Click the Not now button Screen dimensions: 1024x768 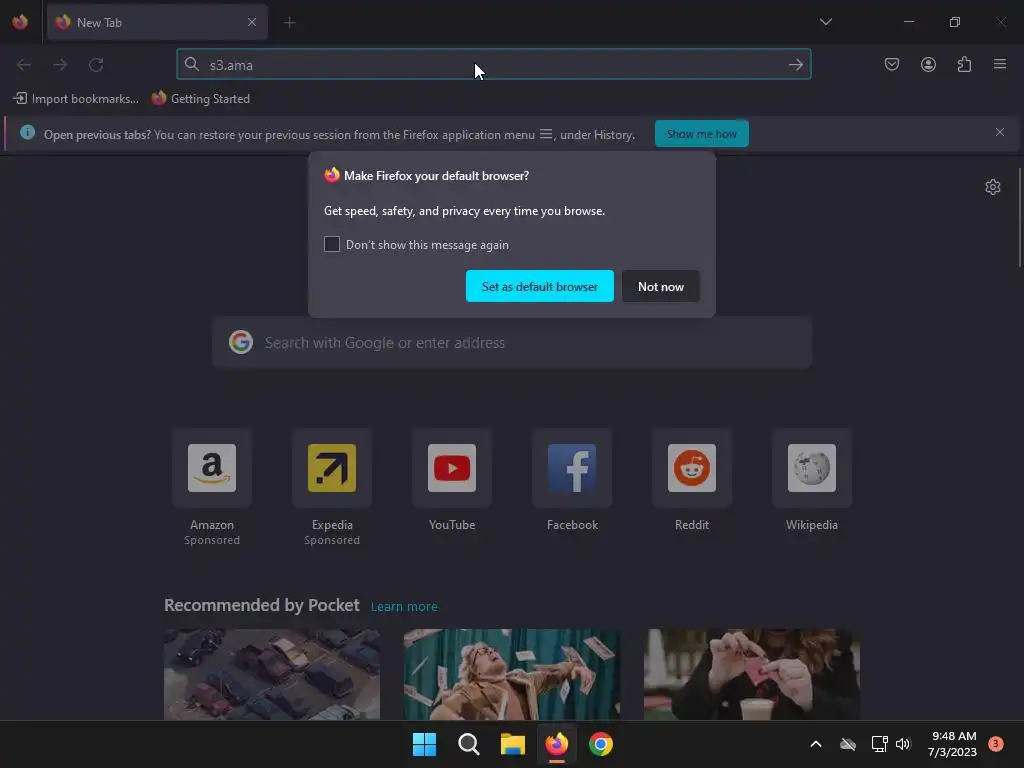point(661,286)
